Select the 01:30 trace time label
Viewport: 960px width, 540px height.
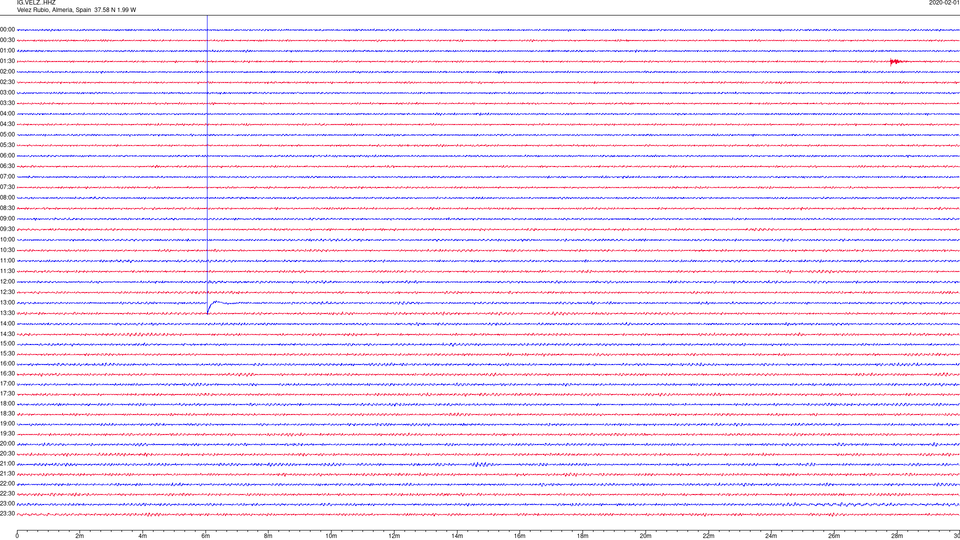[x=7, y=61]
